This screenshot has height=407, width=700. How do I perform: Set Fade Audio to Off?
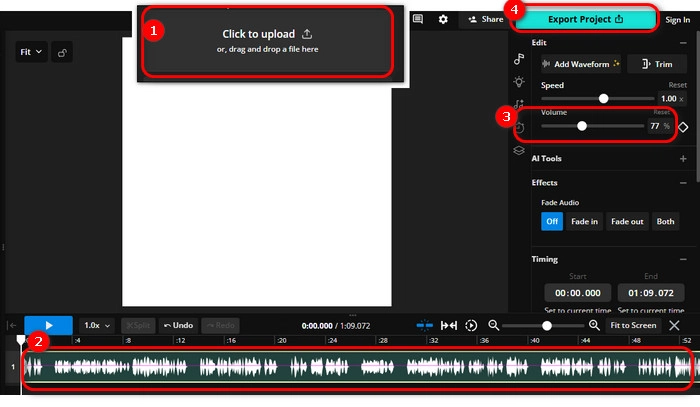[552, 221]
